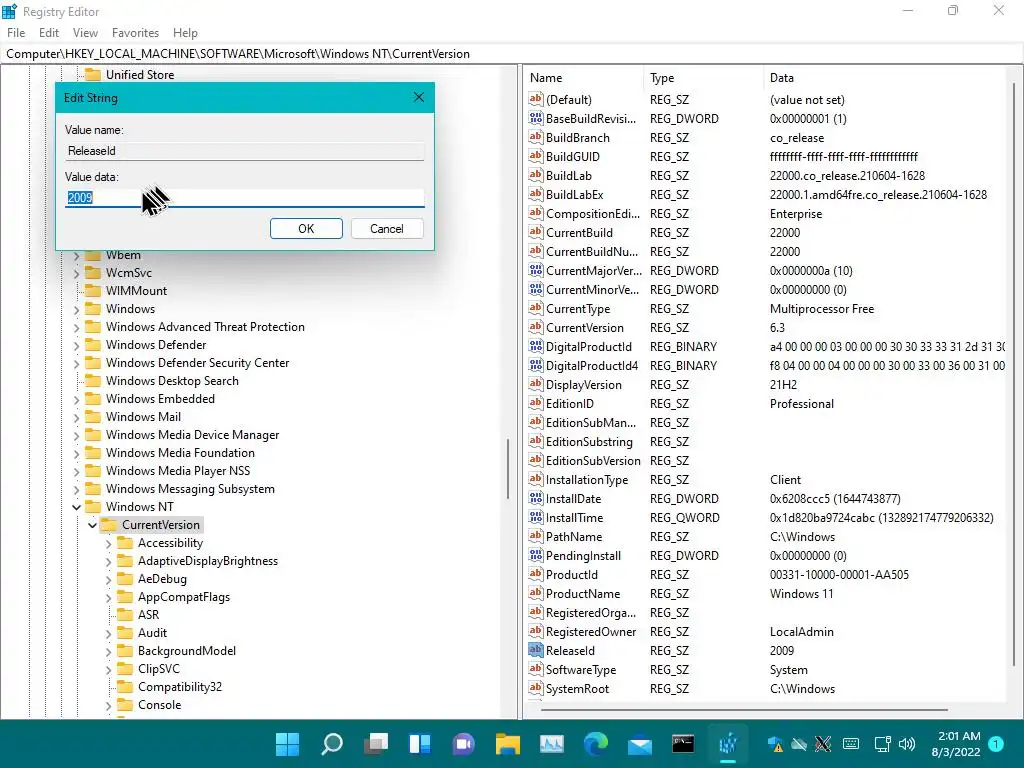Click the Windows Defender folder icon
The height and width of the screenshot is (768, 1024).
(93, 345)
